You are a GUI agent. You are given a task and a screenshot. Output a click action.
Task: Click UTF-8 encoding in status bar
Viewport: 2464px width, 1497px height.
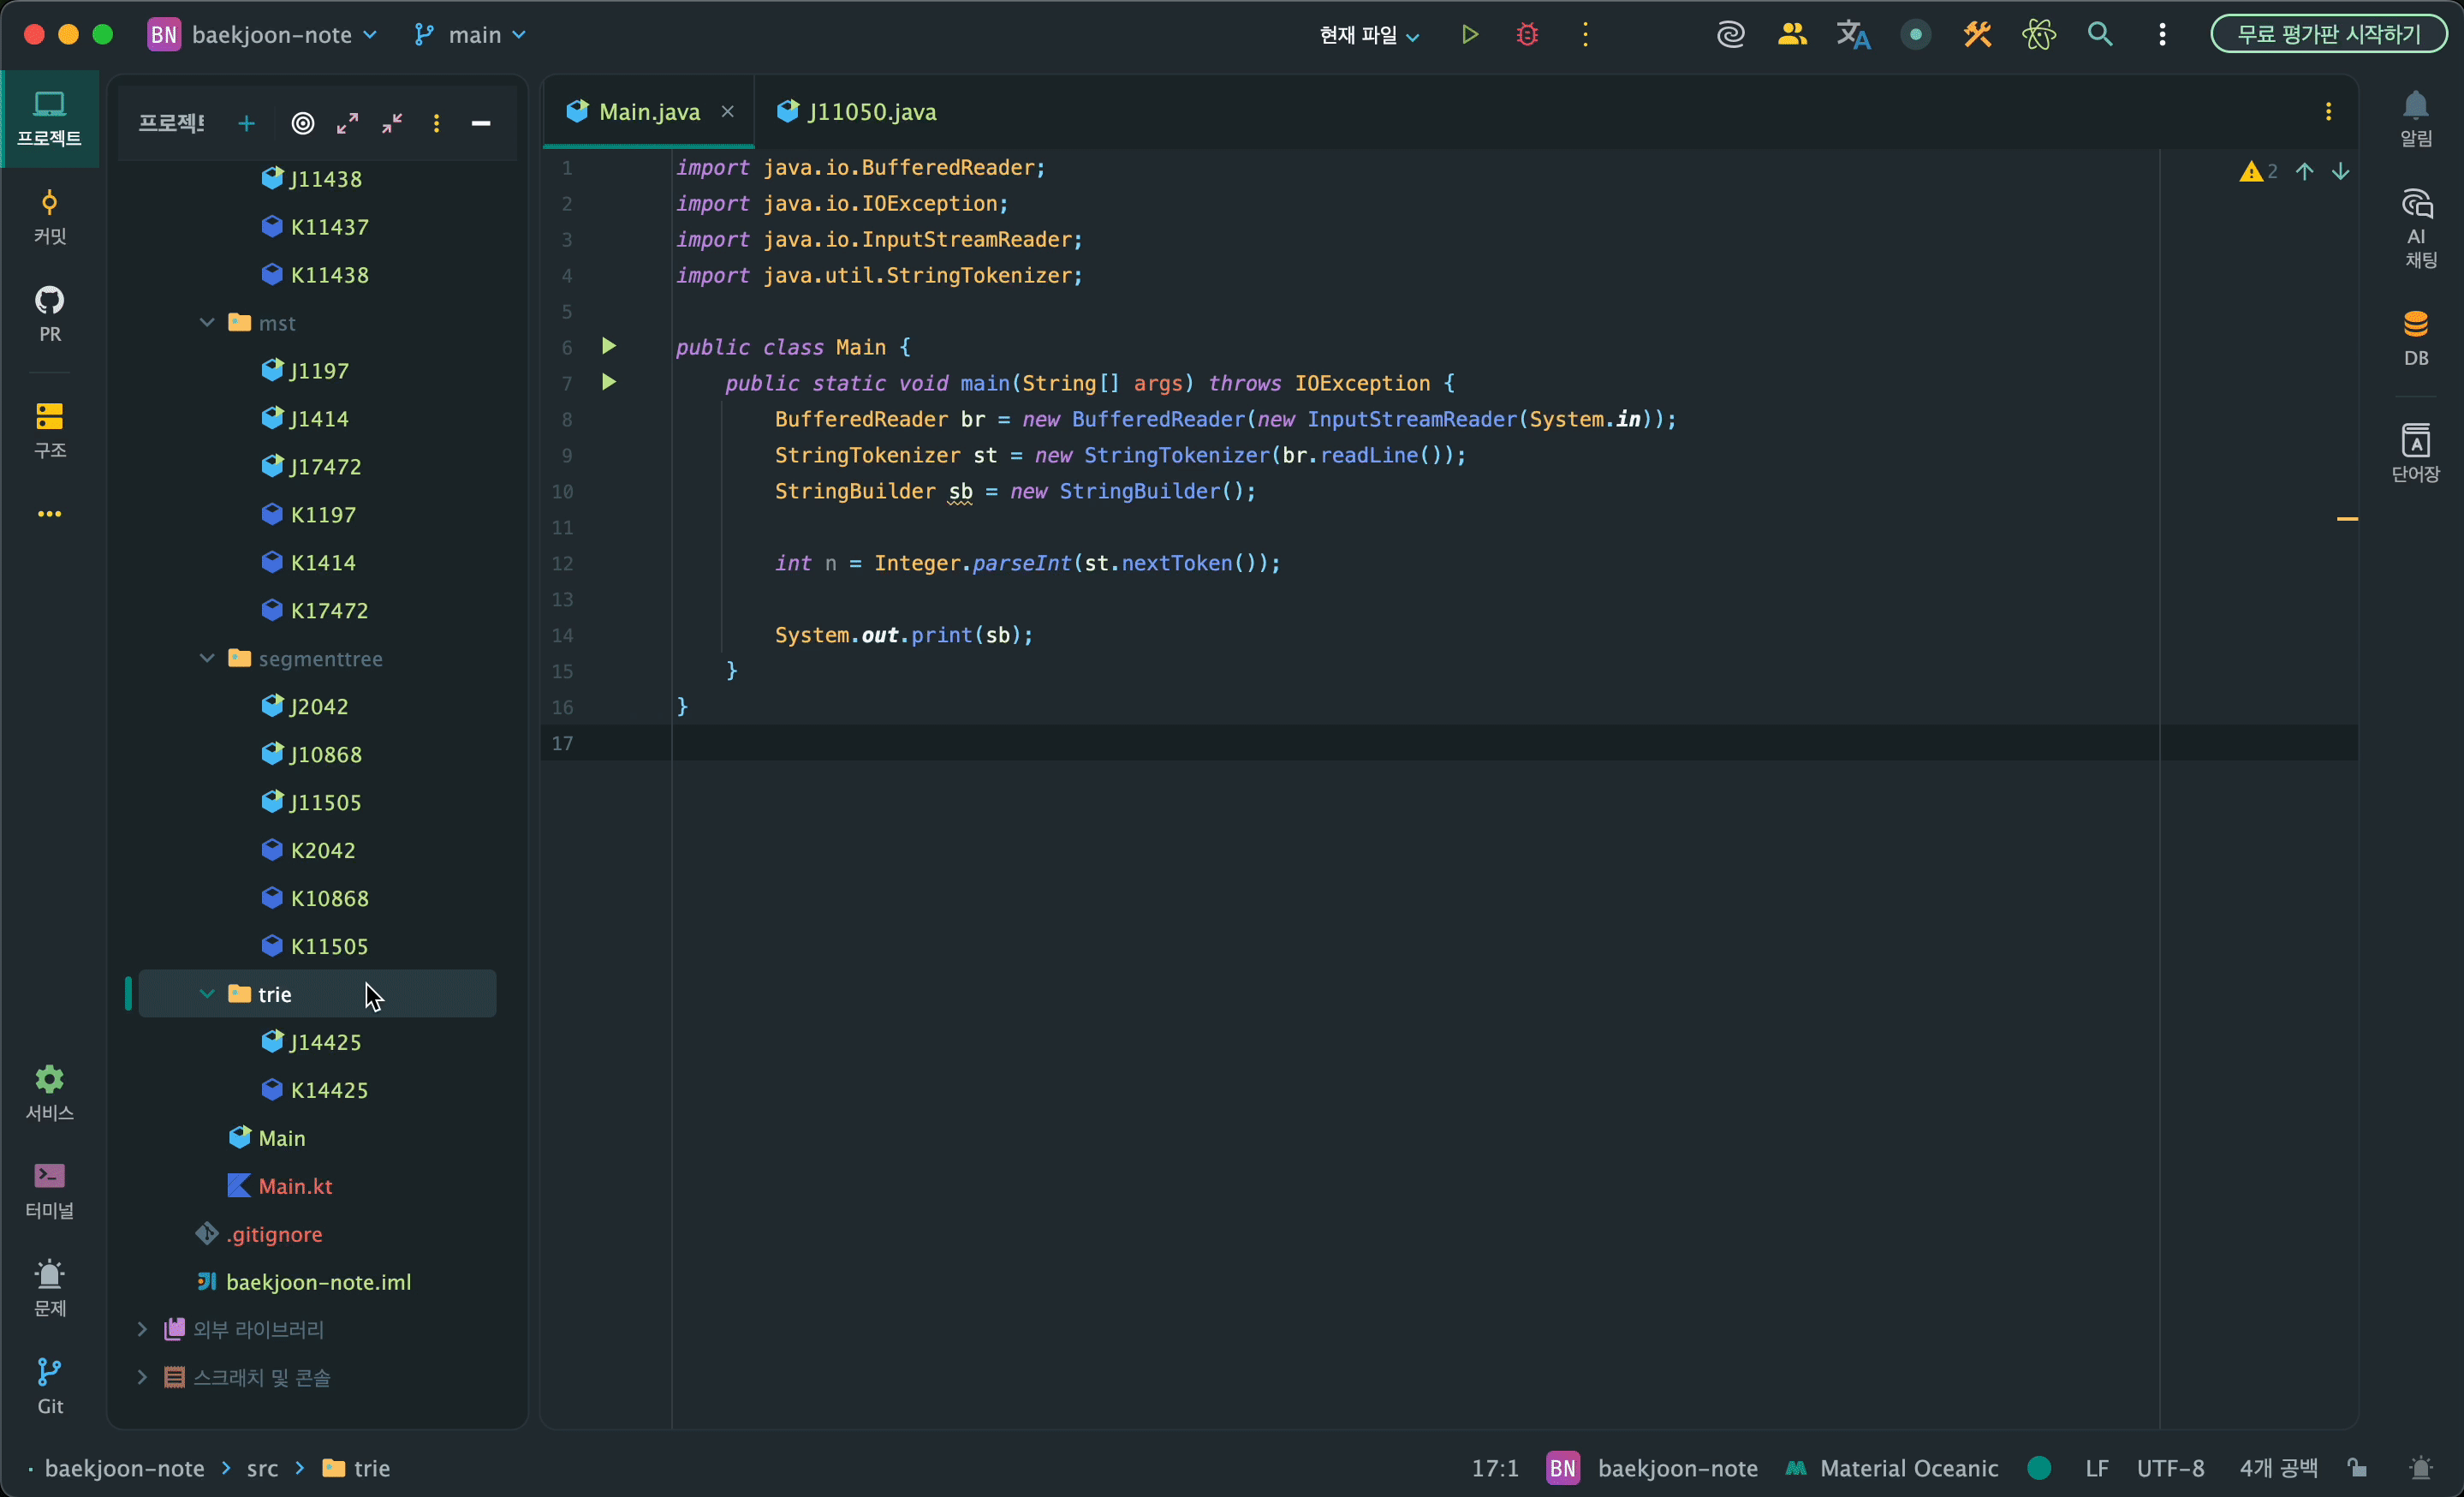pyautogui.click(x=2170, y=1468)
